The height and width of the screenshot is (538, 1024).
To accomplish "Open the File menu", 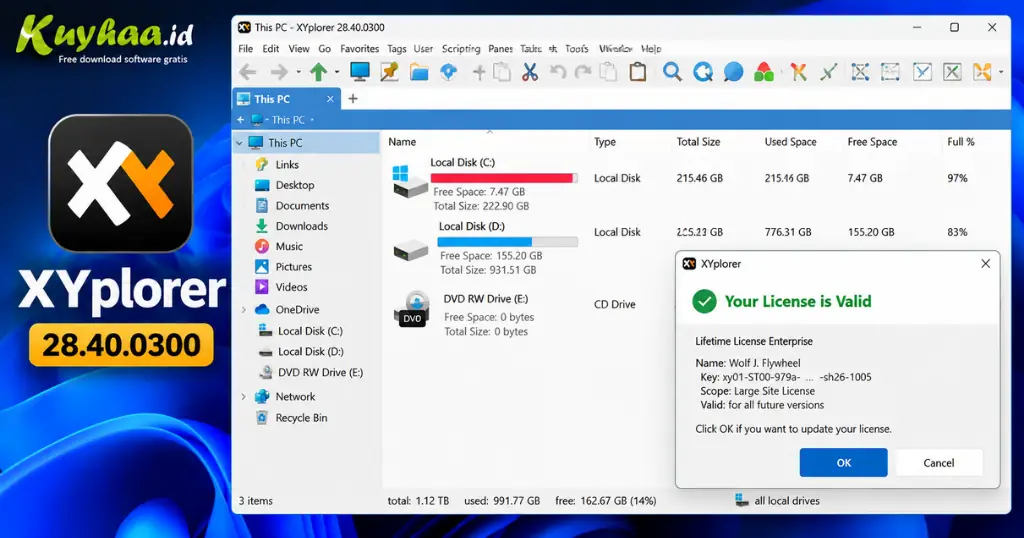I will (246, 49).
